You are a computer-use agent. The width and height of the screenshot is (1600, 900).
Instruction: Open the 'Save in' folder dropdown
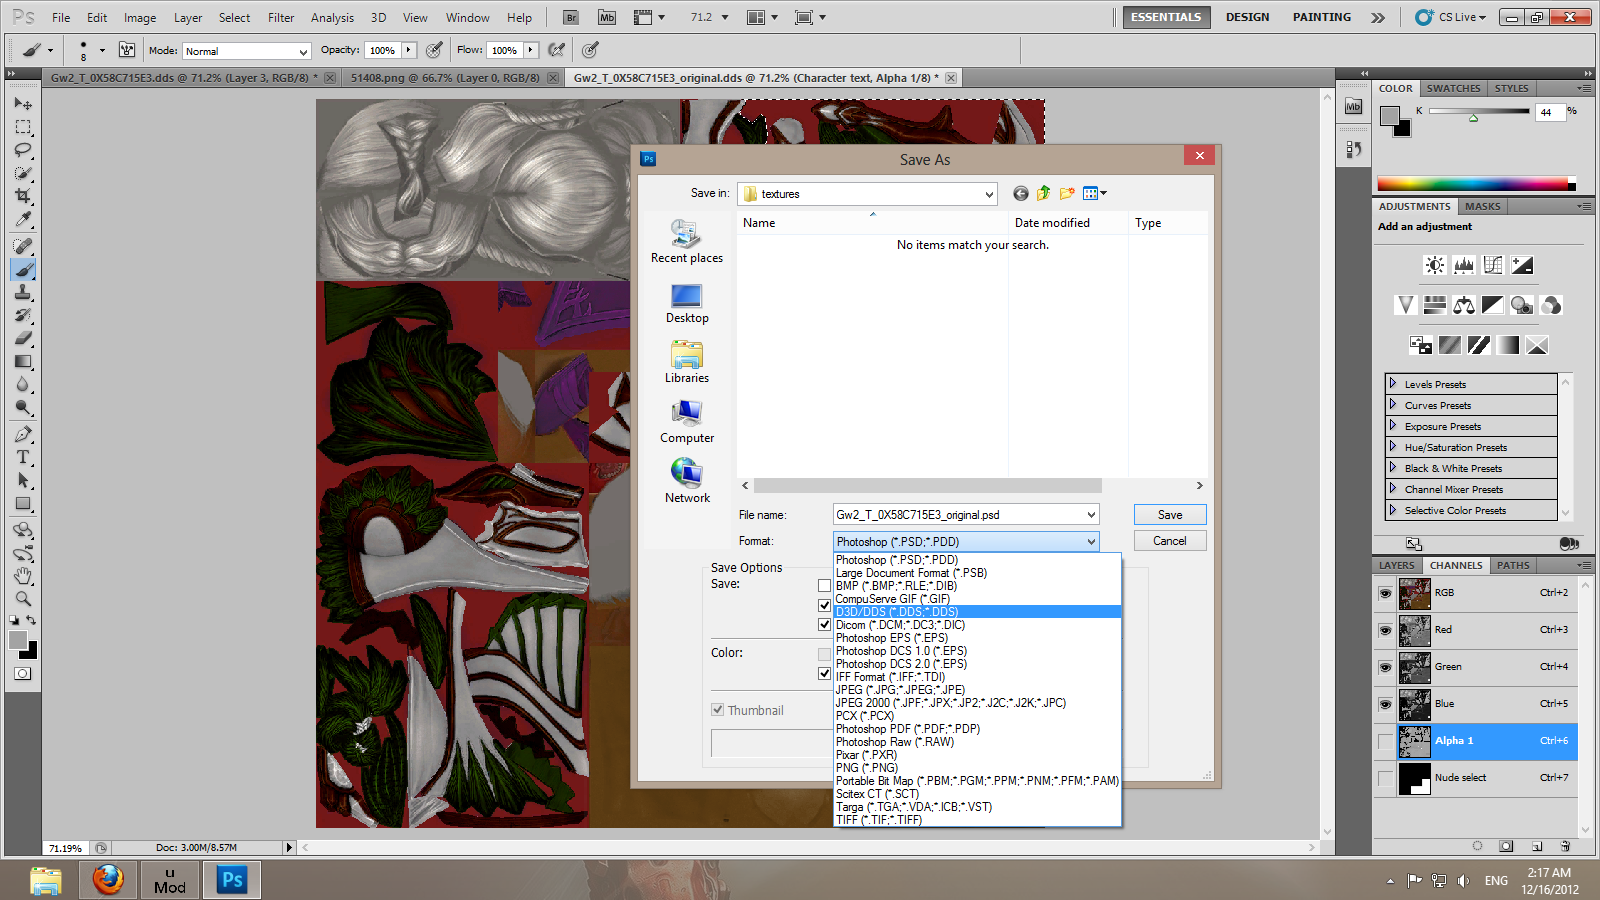click(989, 194)
